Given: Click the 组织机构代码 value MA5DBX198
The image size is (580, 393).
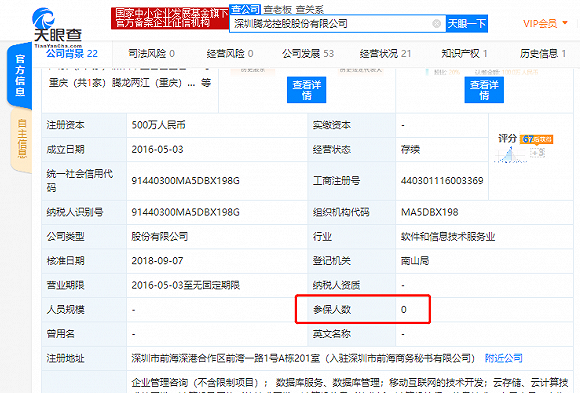Looking at the screenshot, I should (x=429, y=212).
